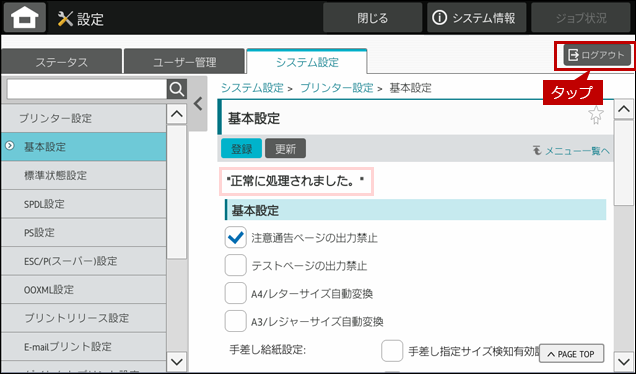
Task: Select 基本設定 in the sidebar menu
Action: (x=84, y=147)
